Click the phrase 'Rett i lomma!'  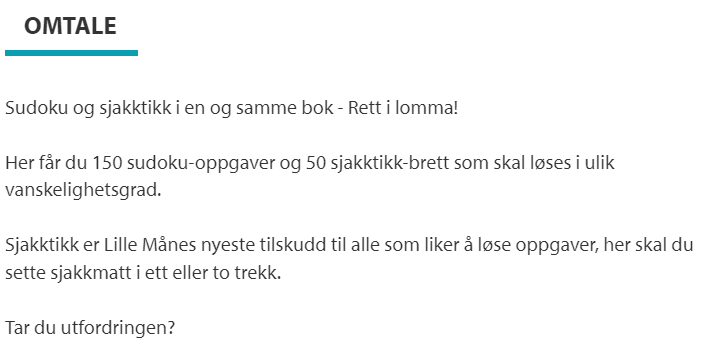[x=403, y=108]
